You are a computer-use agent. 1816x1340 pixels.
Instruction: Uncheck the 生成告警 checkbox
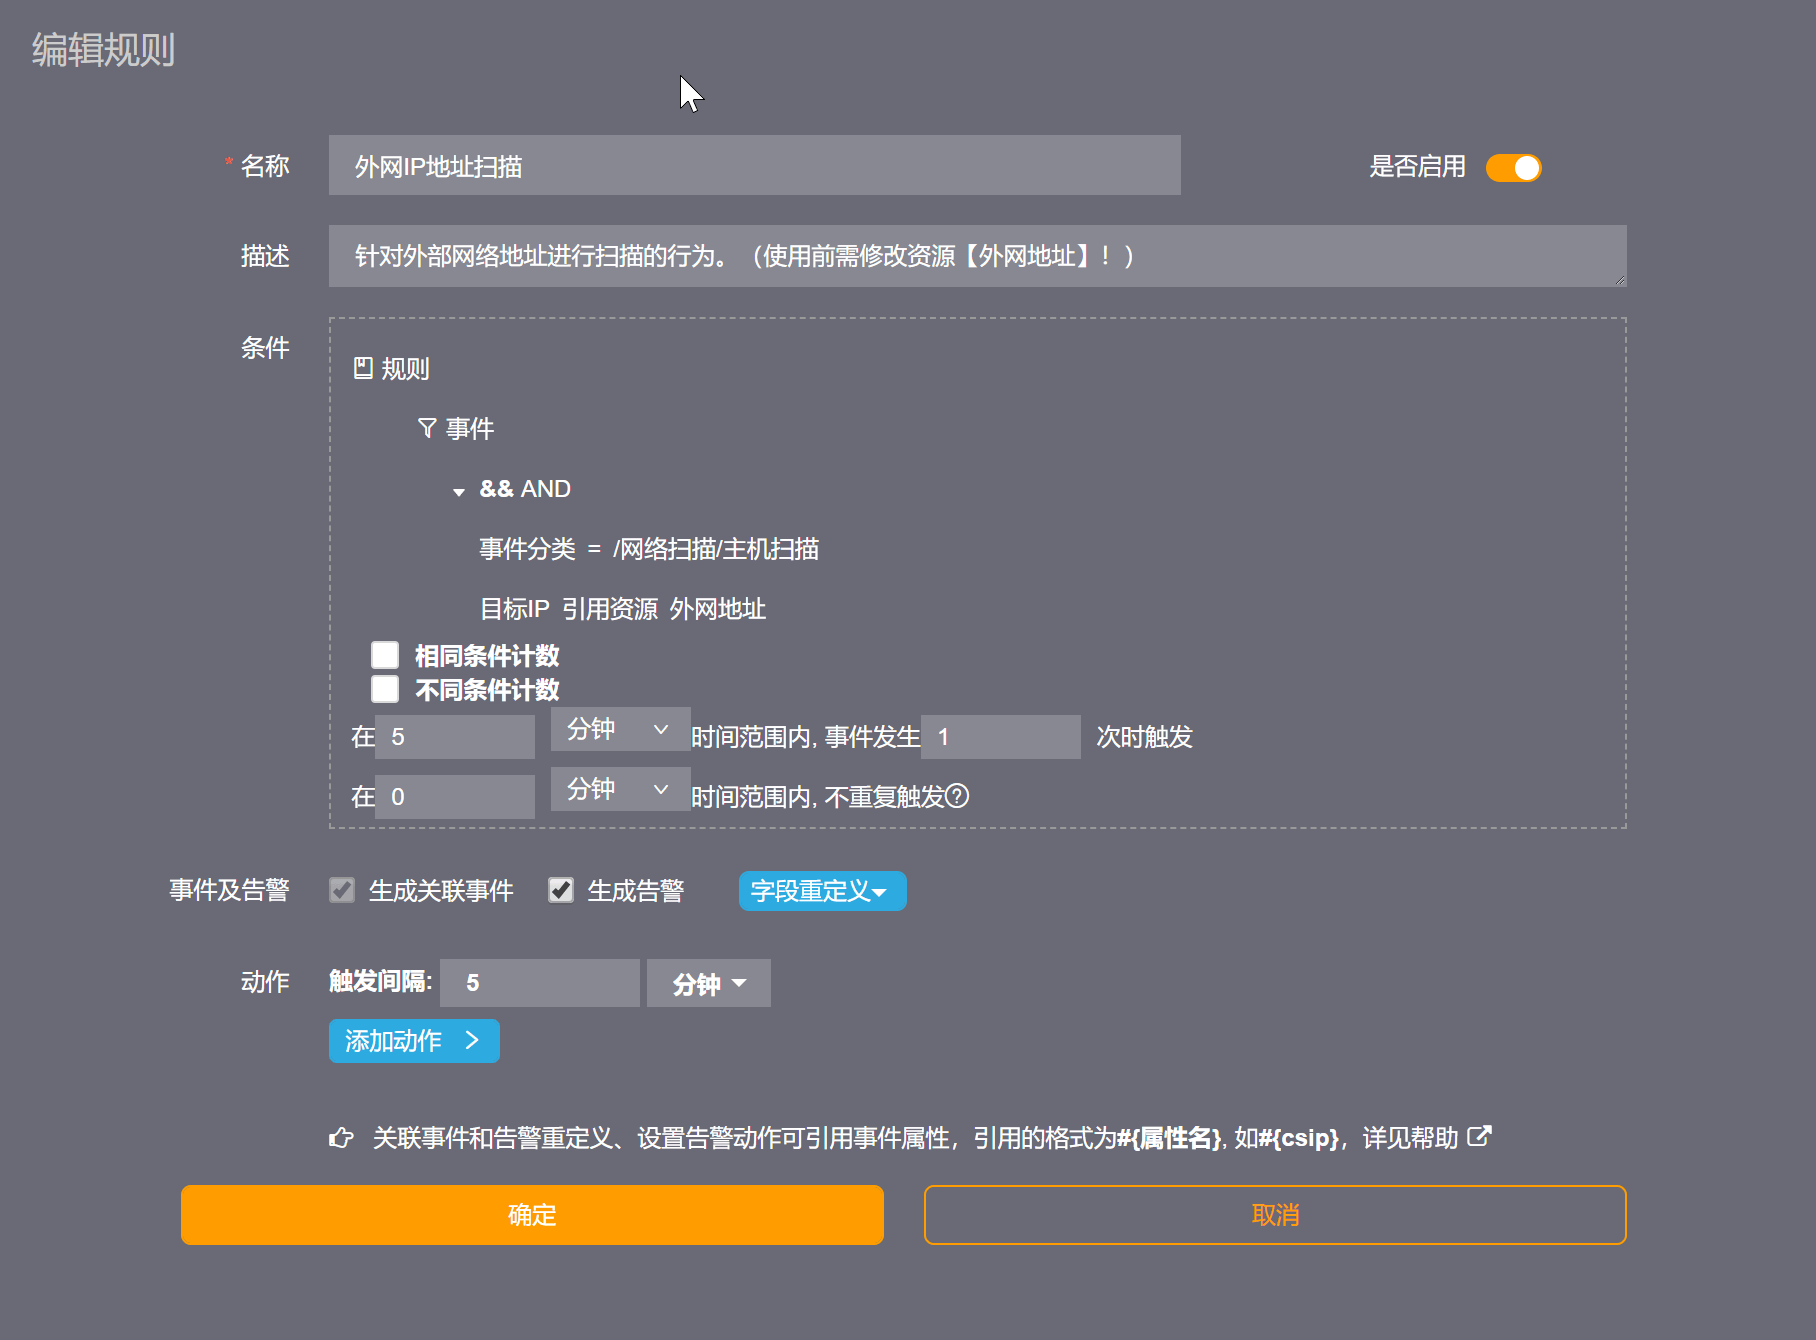(561, 890)
